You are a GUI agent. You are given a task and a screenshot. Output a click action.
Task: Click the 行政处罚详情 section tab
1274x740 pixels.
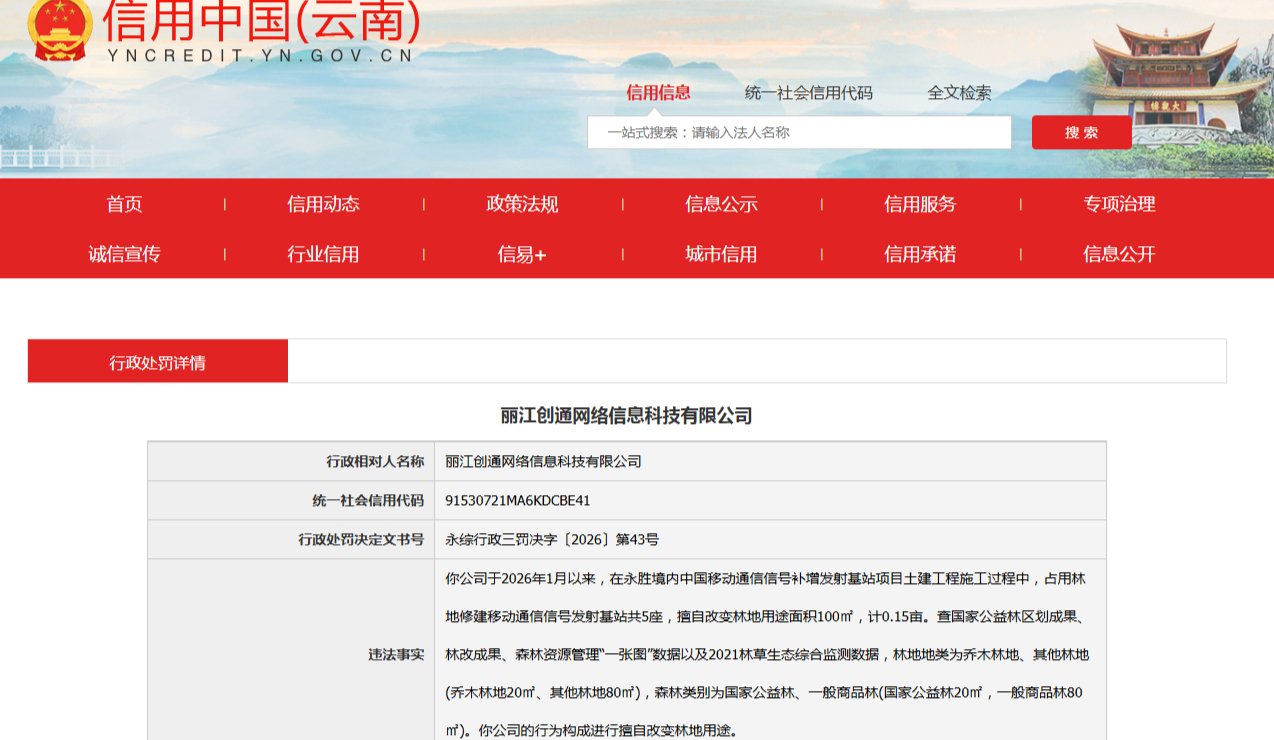158,362
